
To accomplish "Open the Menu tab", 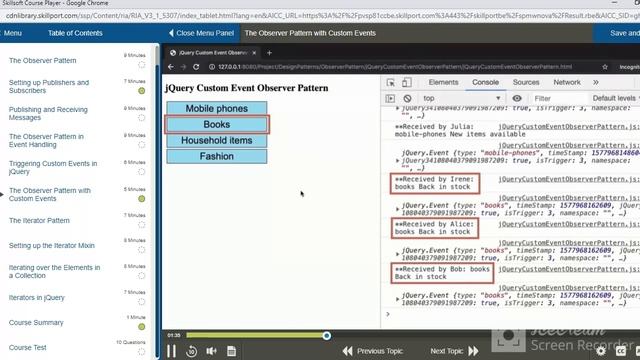I will click(13, 33).
